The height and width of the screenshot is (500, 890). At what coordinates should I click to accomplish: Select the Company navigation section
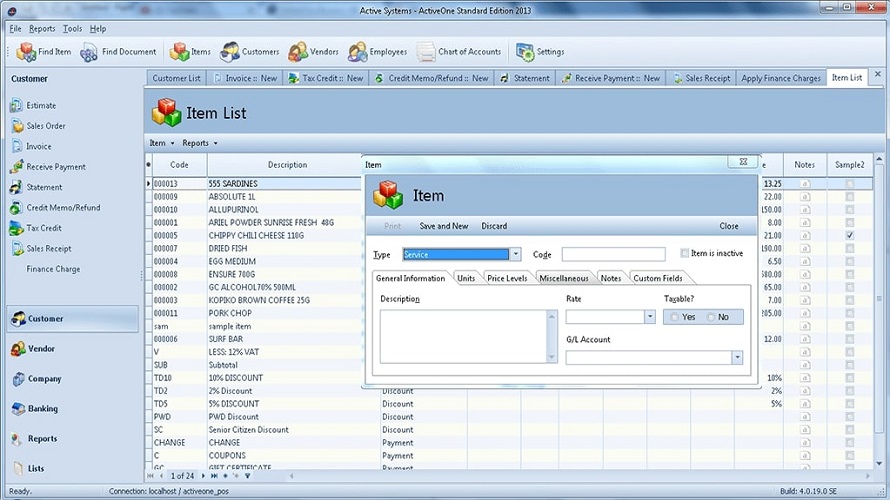point(73,379)
